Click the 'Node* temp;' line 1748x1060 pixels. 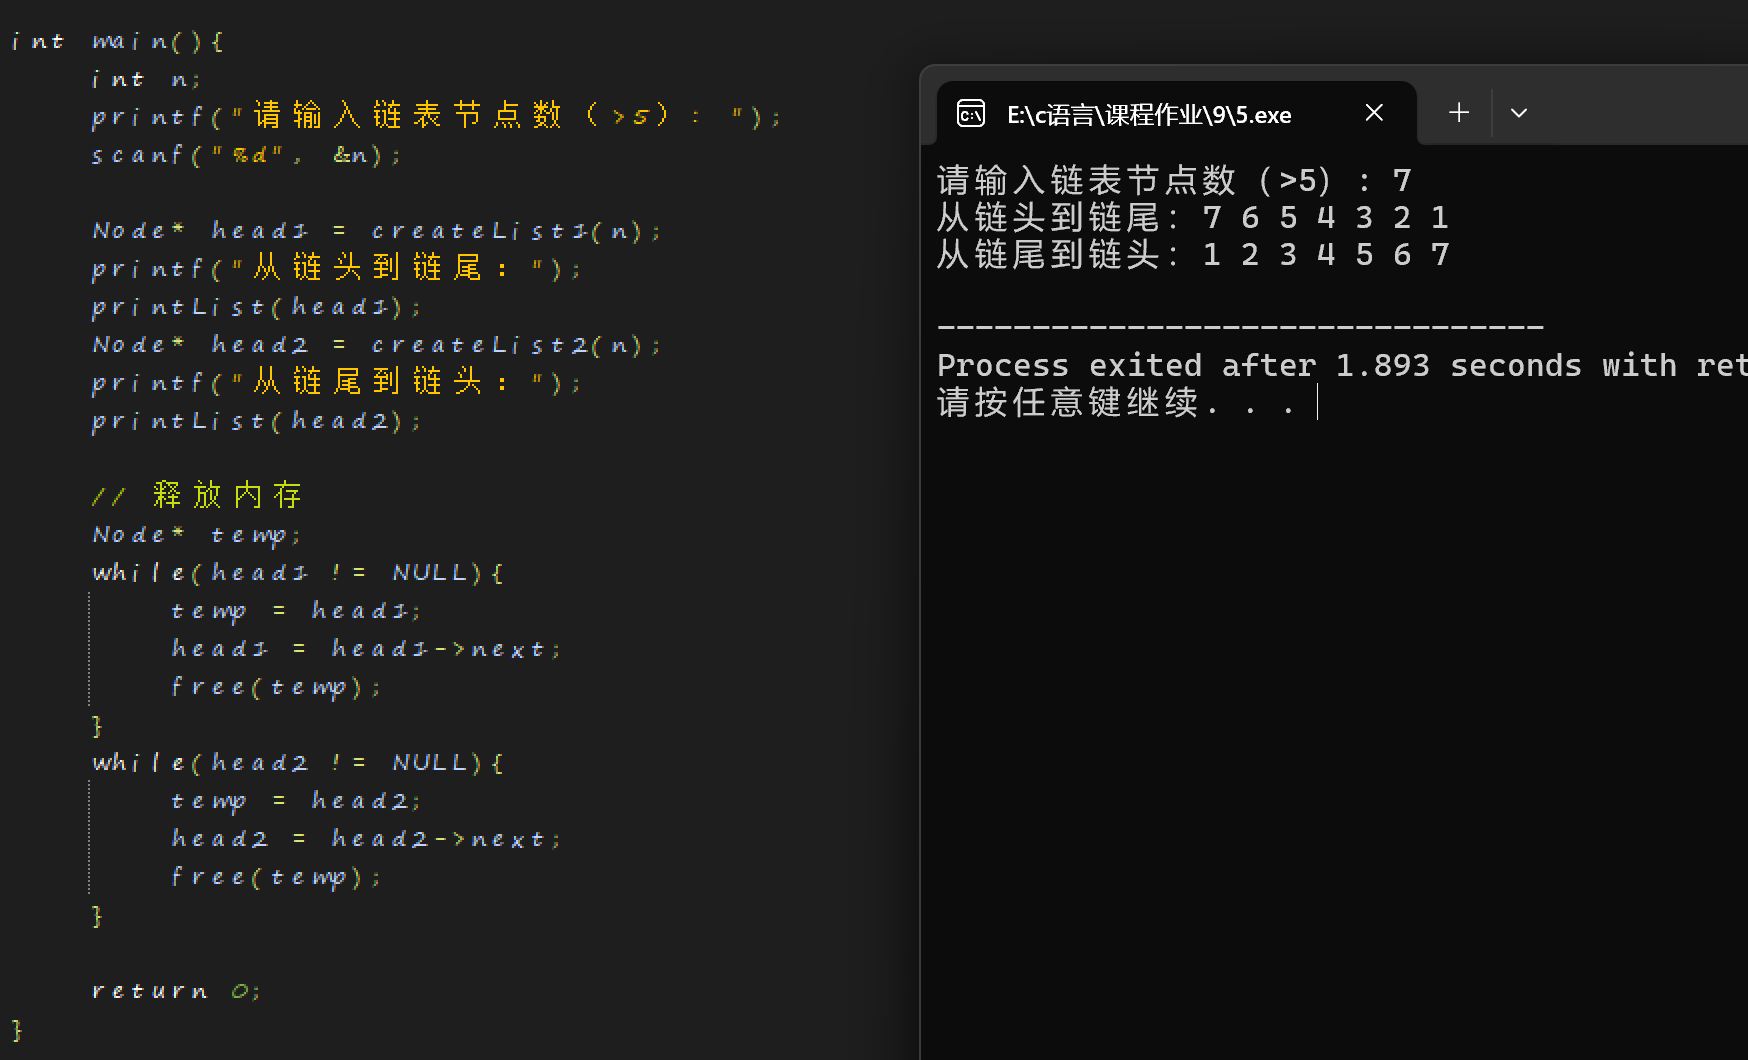tap(196, 536)
